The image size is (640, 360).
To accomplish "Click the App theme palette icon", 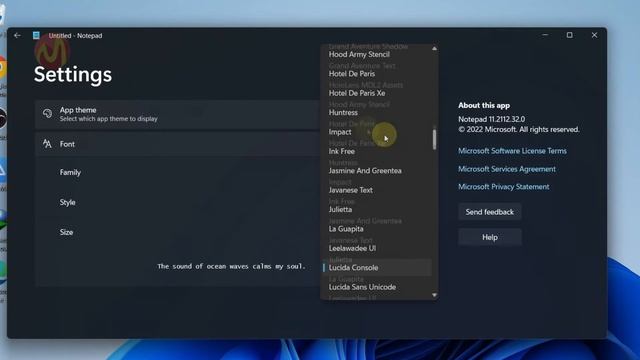I will 47,114.
